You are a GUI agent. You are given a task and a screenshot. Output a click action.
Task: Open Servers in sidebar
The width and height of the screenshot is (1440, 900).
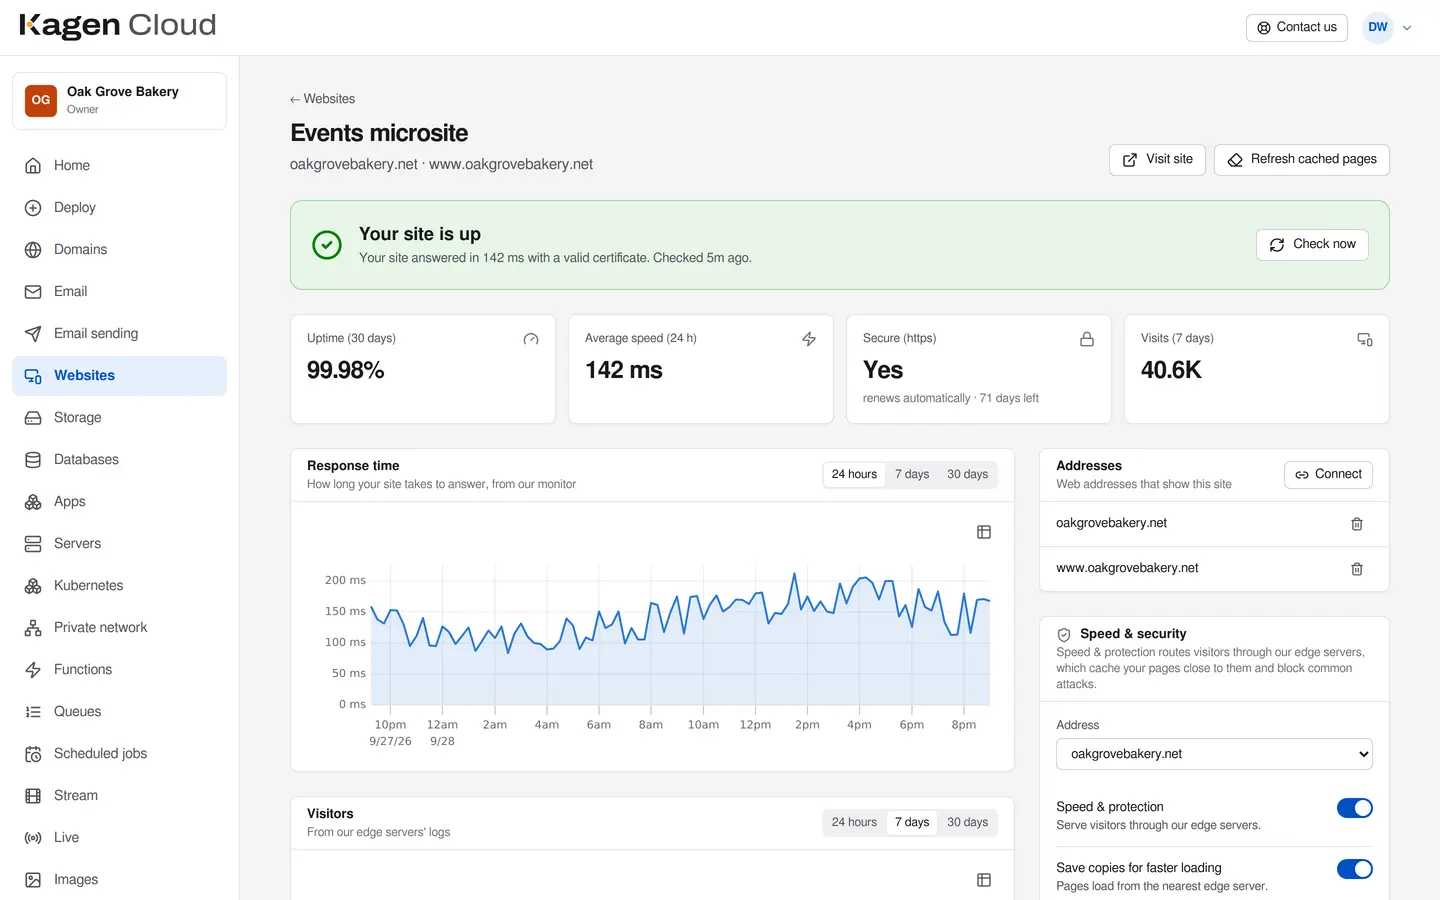click(119, 544)
